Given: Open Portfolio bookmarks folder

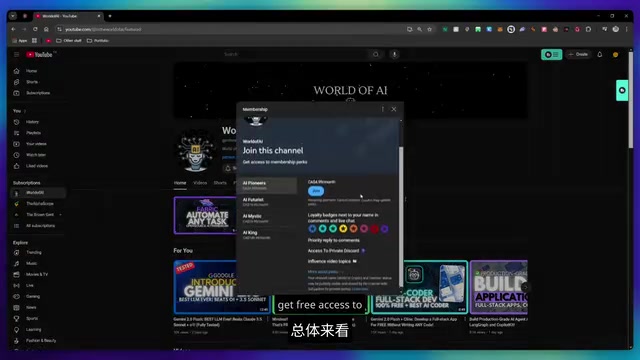Looking at the screenshot, I should point(98,40).
